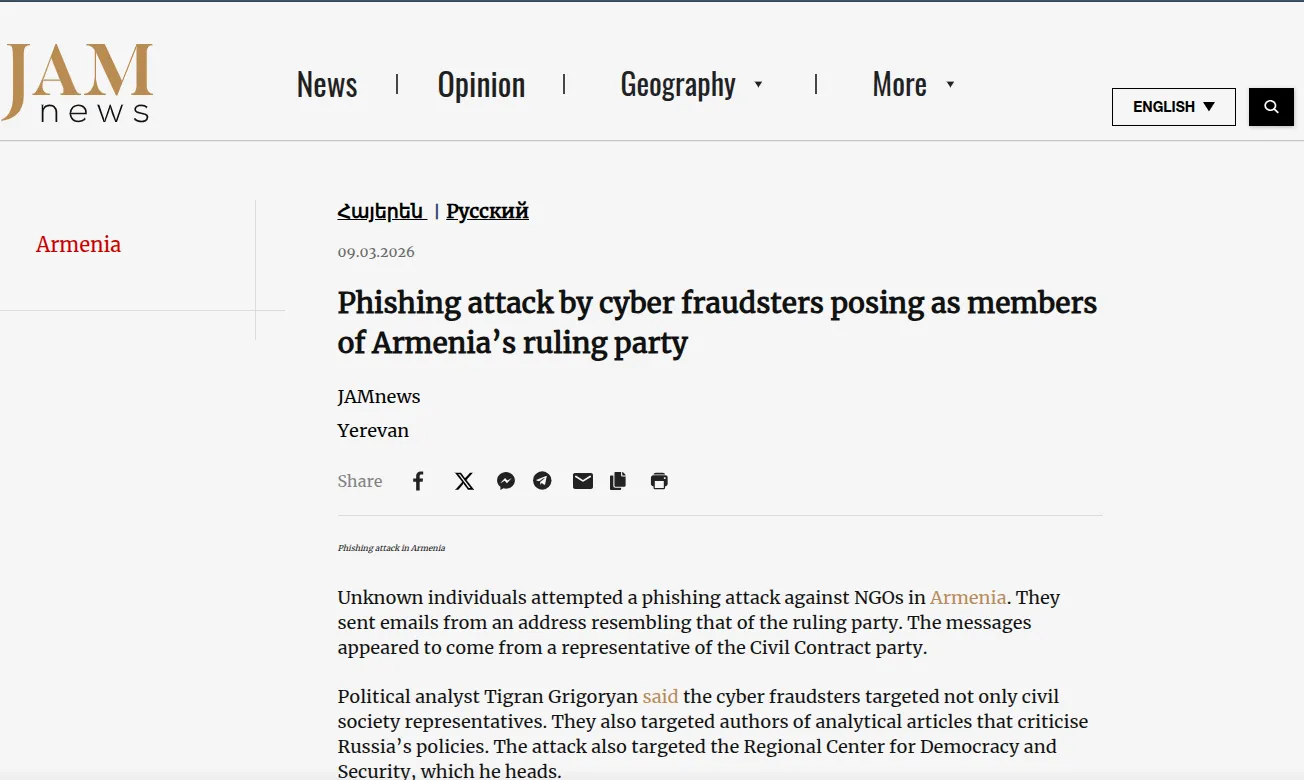Switch to Armenian version (Հայերեն)
1304x780 pixels.
pos(381,211)
